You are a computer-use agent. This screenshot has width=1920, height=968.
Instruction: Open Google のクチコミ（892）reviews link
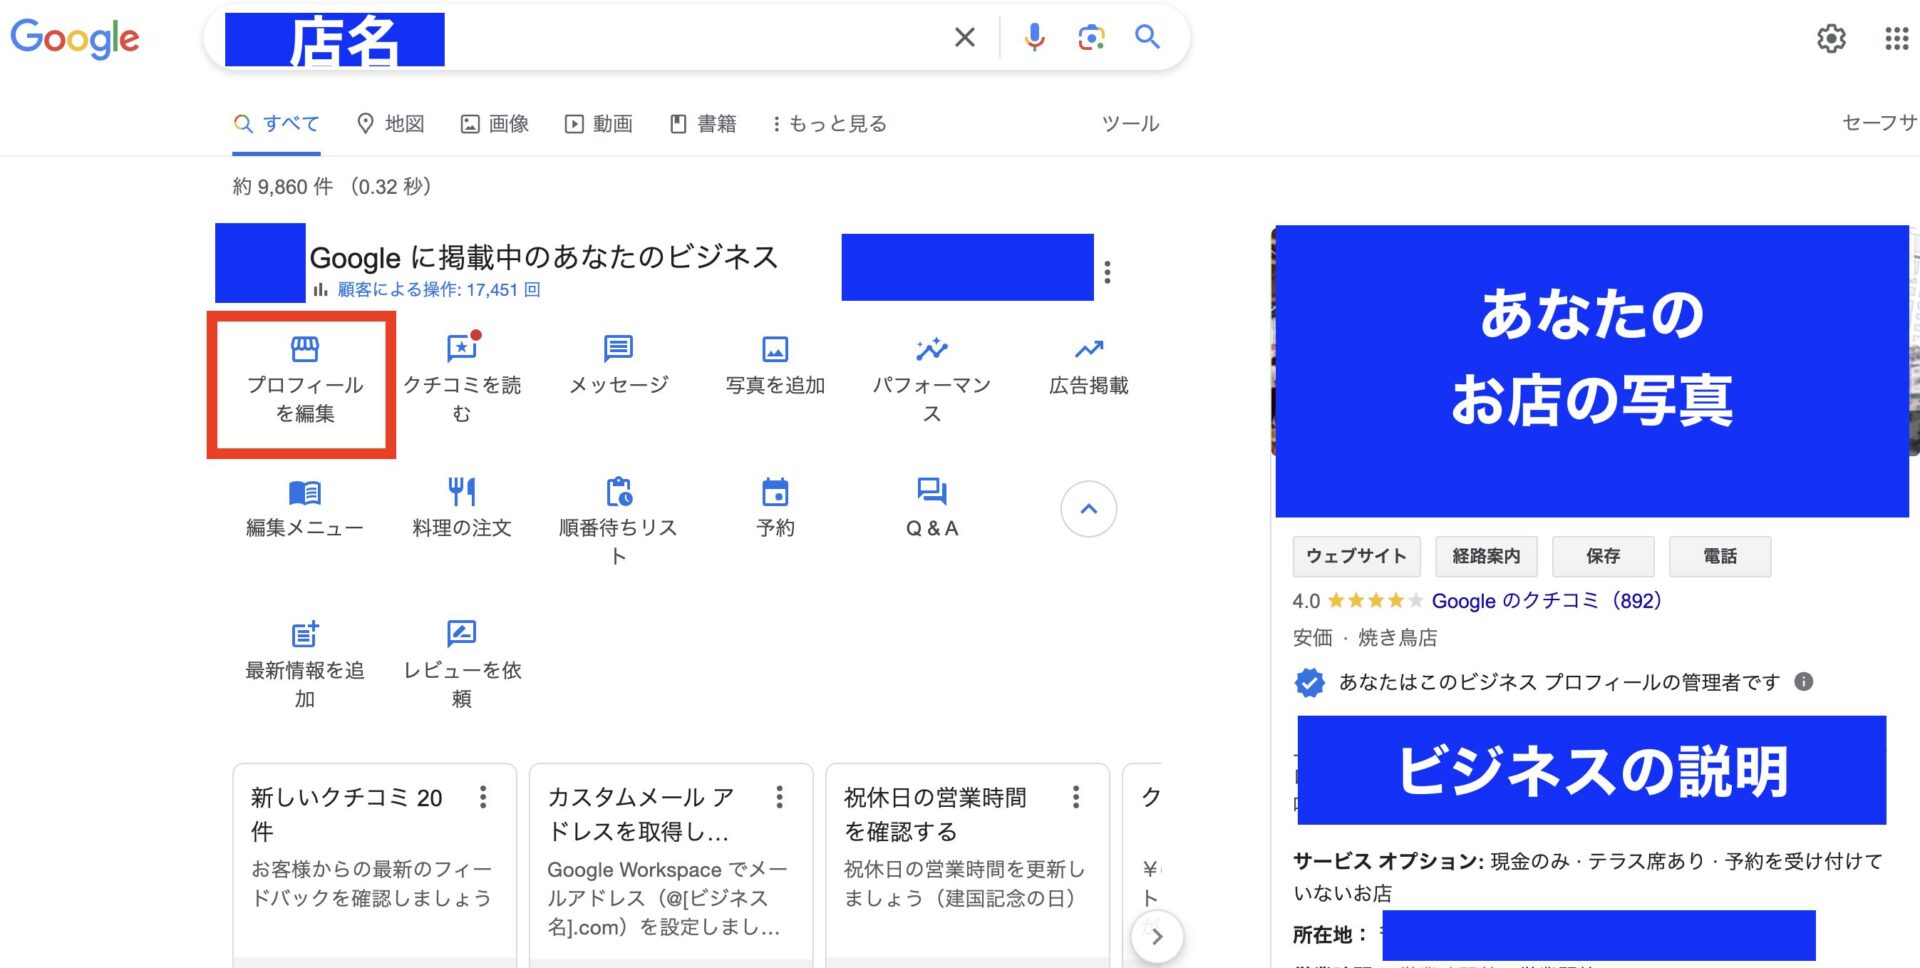(x=1545, y=601)
